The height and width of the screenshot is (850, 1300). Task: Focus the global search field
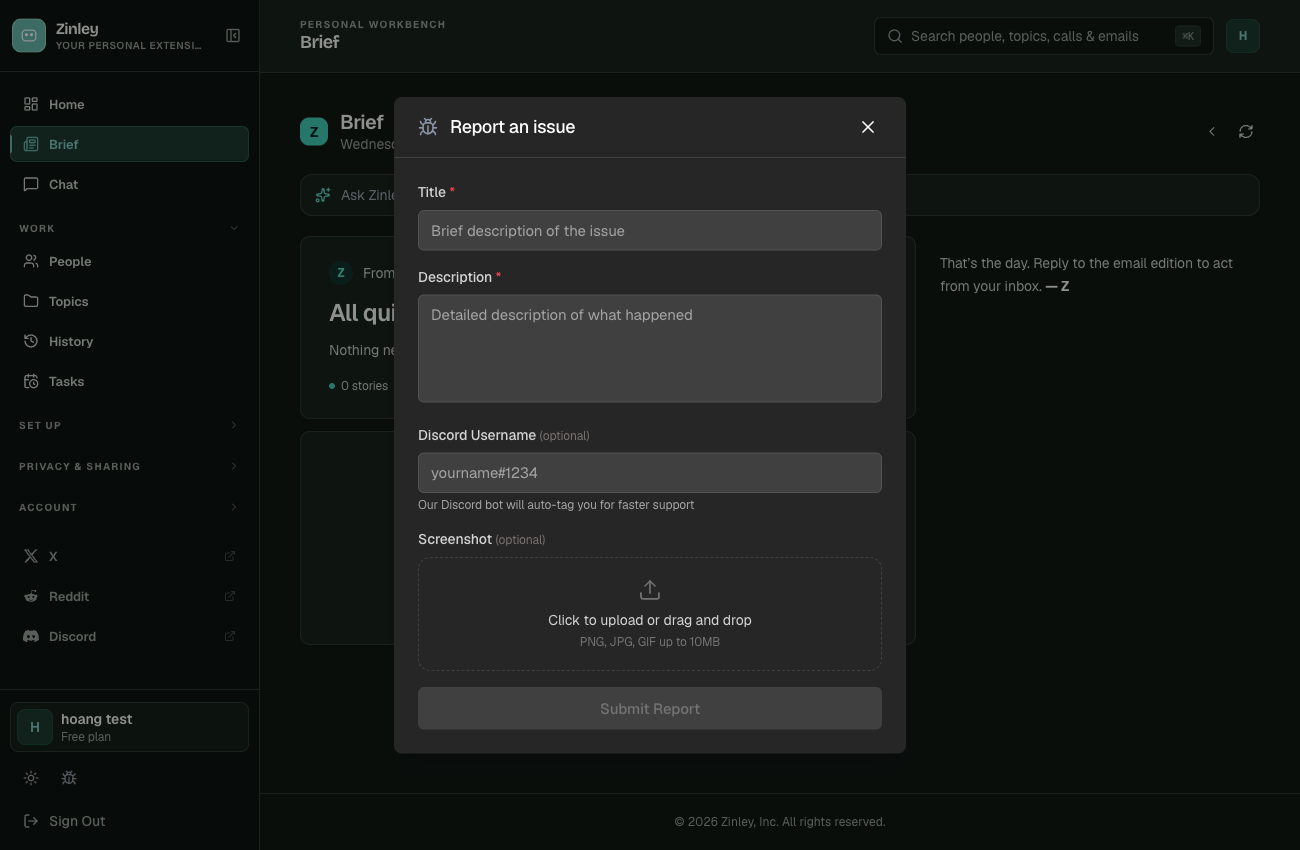pyautogui.click(x=1043, y=36)
